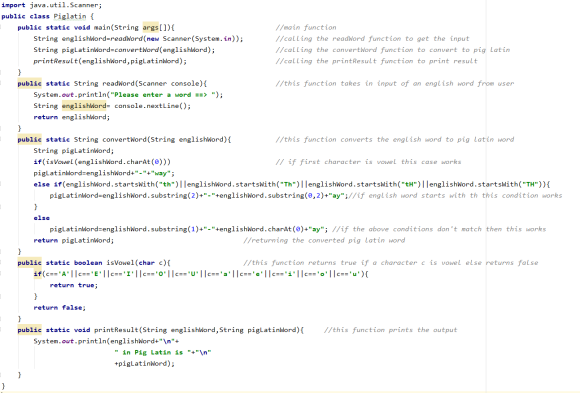Viewport: 580px width, 393px height.
Task: Click the return pigLatinWord statement
Action: 74,240
